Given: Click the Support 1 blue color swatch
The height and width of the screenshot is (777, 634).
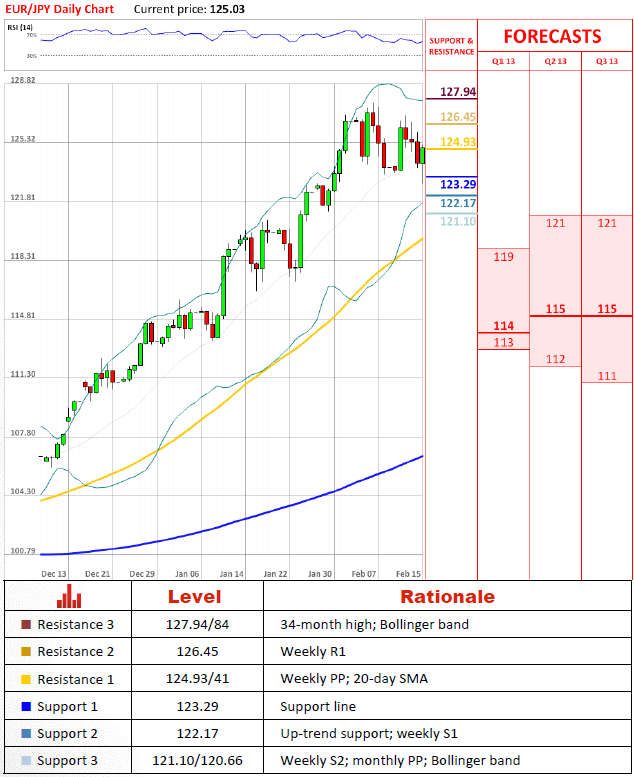Looking at the screenshot, I should click(26, 707).
